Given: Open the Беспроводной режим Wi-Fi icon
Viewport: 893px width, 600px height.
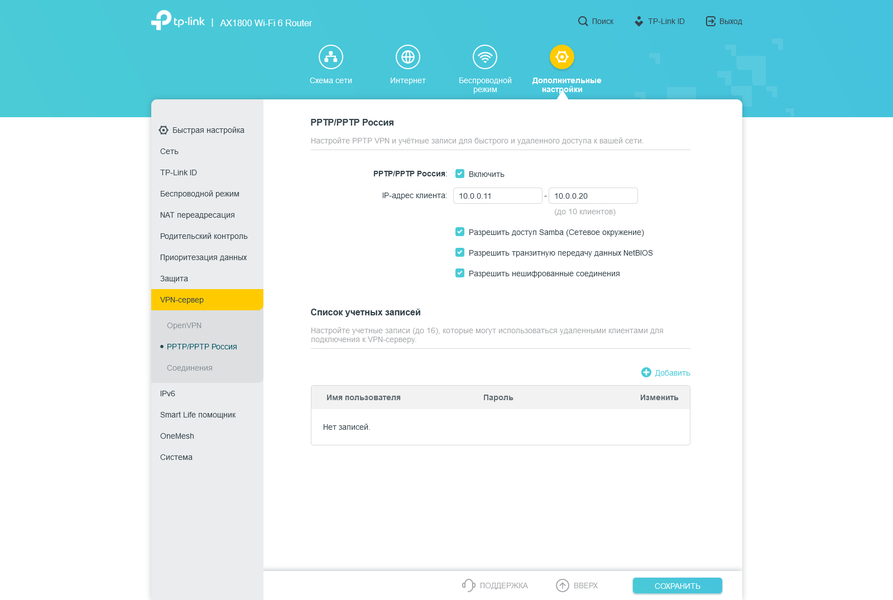Looking at the screenshot, I should pyautogui.click(x=485, y=57).
